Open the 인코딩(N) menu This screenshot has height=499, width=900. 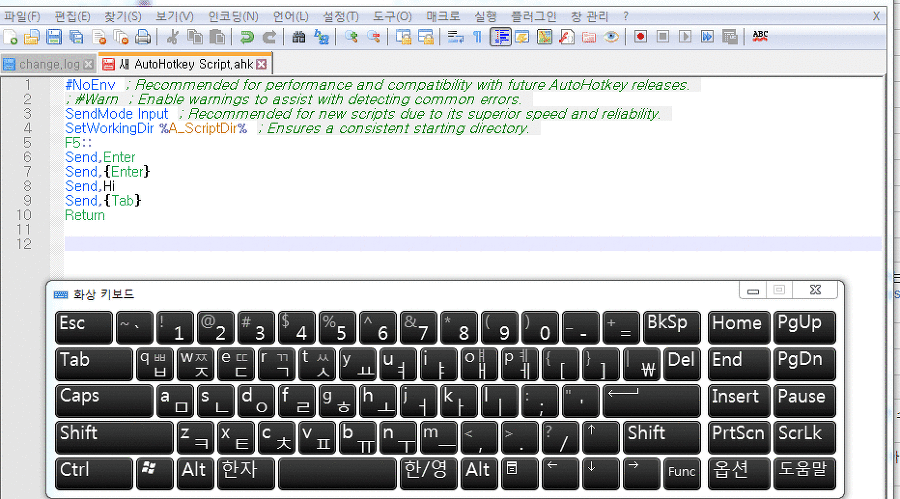(233, 16)
